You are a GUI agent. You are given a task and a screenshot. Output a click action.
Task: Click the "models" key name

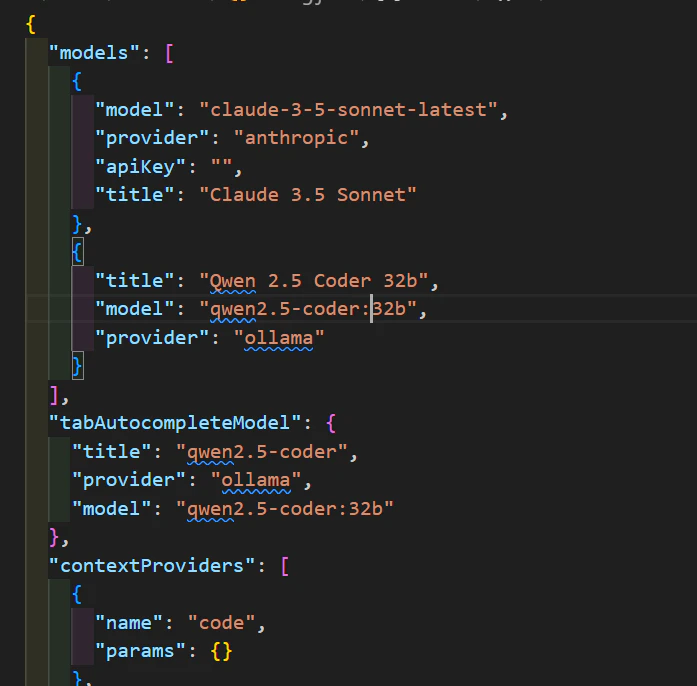tap(94, 53)
